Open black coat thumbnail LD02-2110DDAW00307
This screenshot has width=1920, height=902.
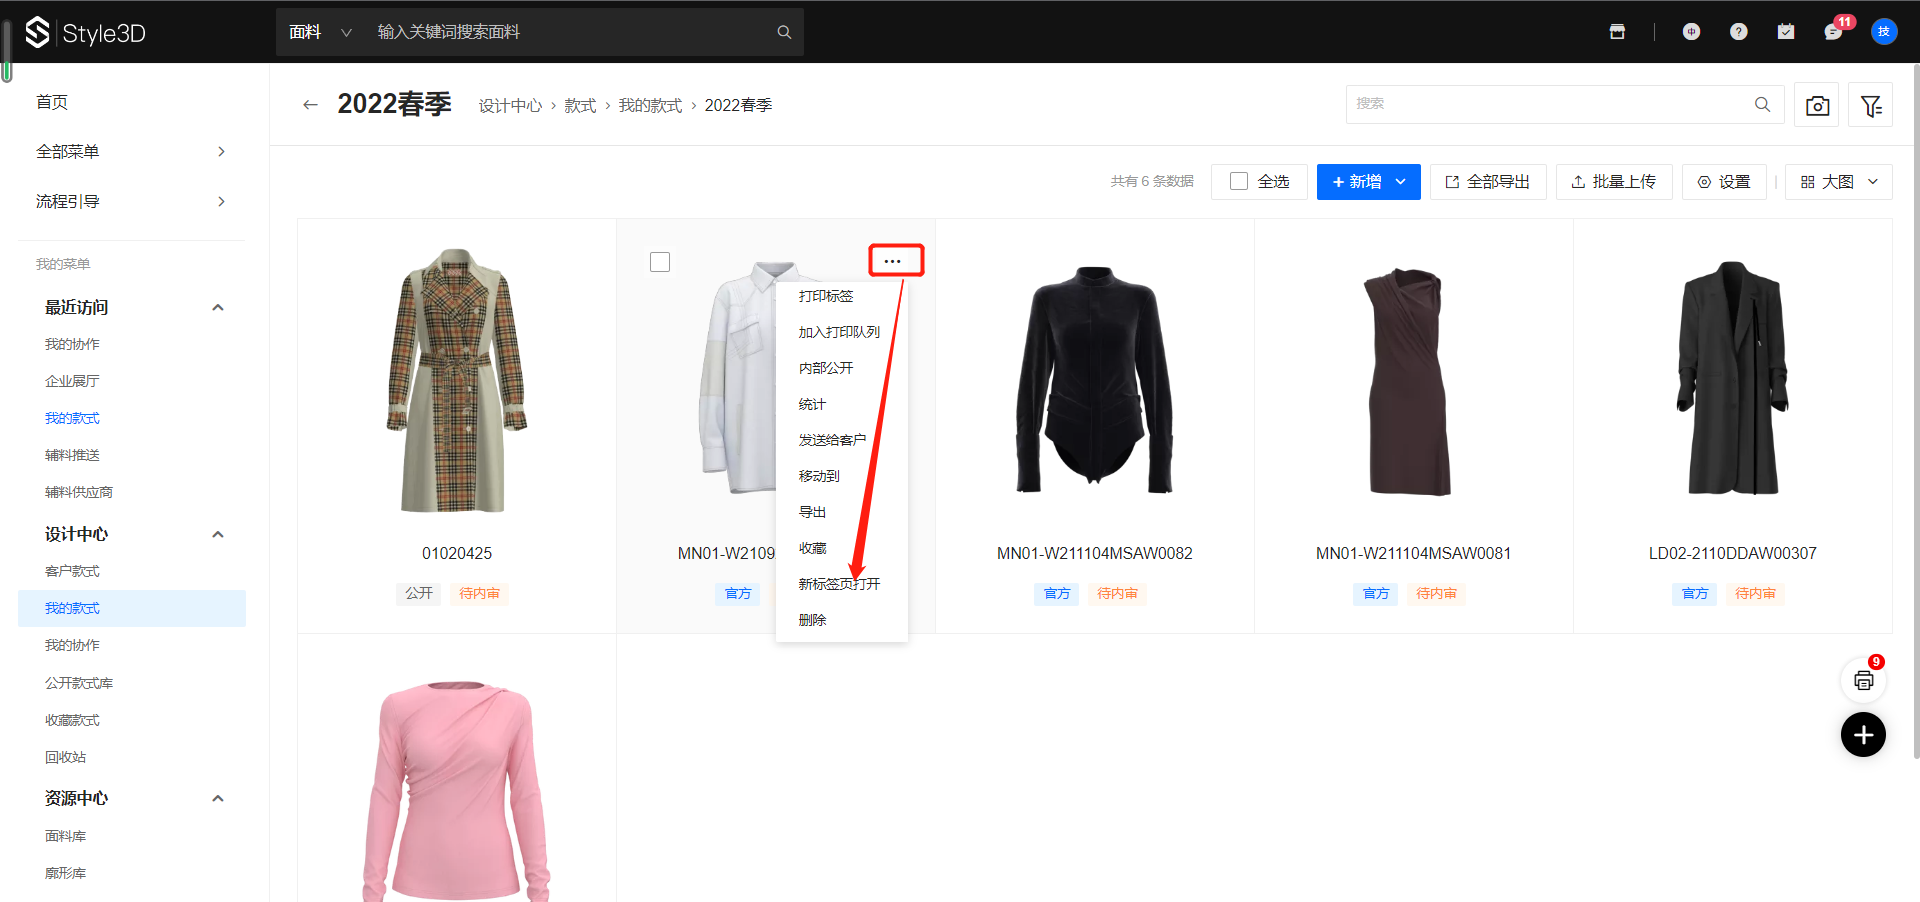coord(1733,378)
